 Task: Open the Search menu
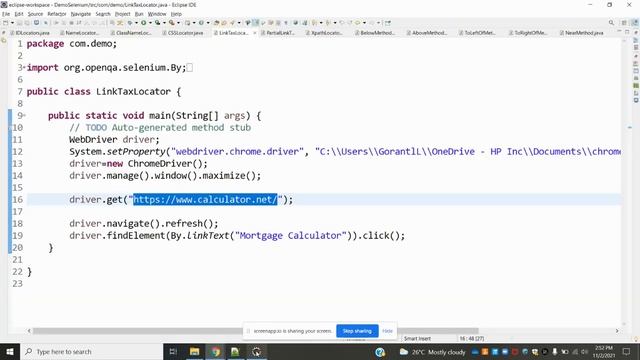tap(103, 14)
